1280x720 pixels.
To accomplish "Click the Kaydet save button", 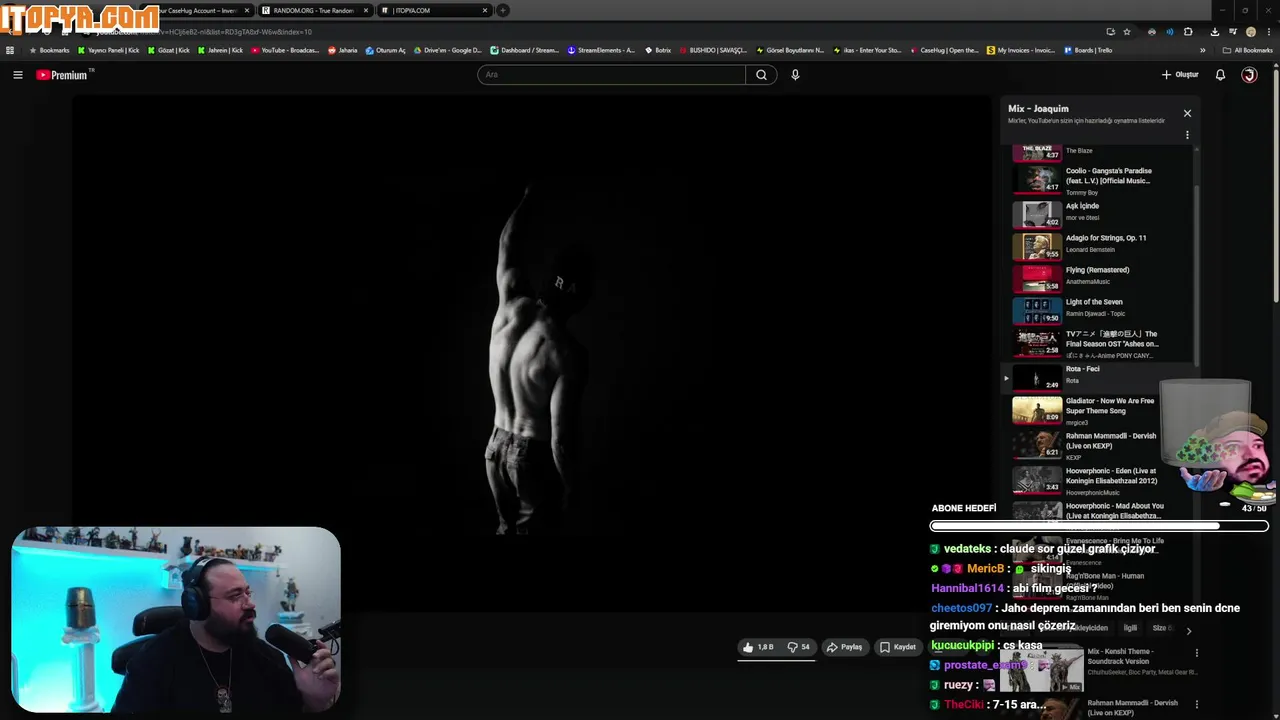I will (x=897, y=647).
